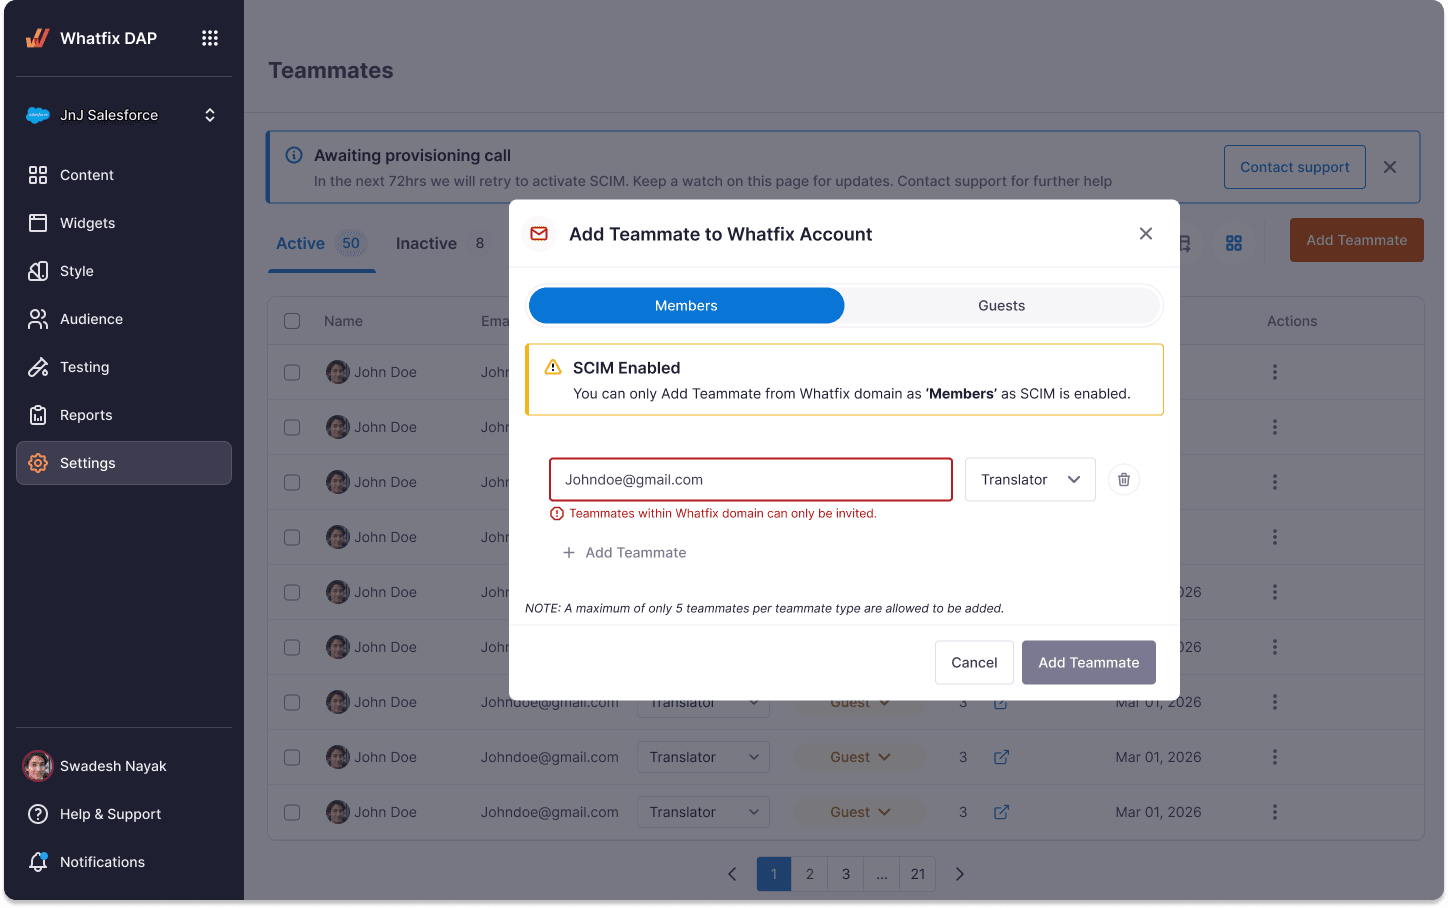1448x908 pixels.
Task: Open actions menu for second table row
Action: (1274, 427)
